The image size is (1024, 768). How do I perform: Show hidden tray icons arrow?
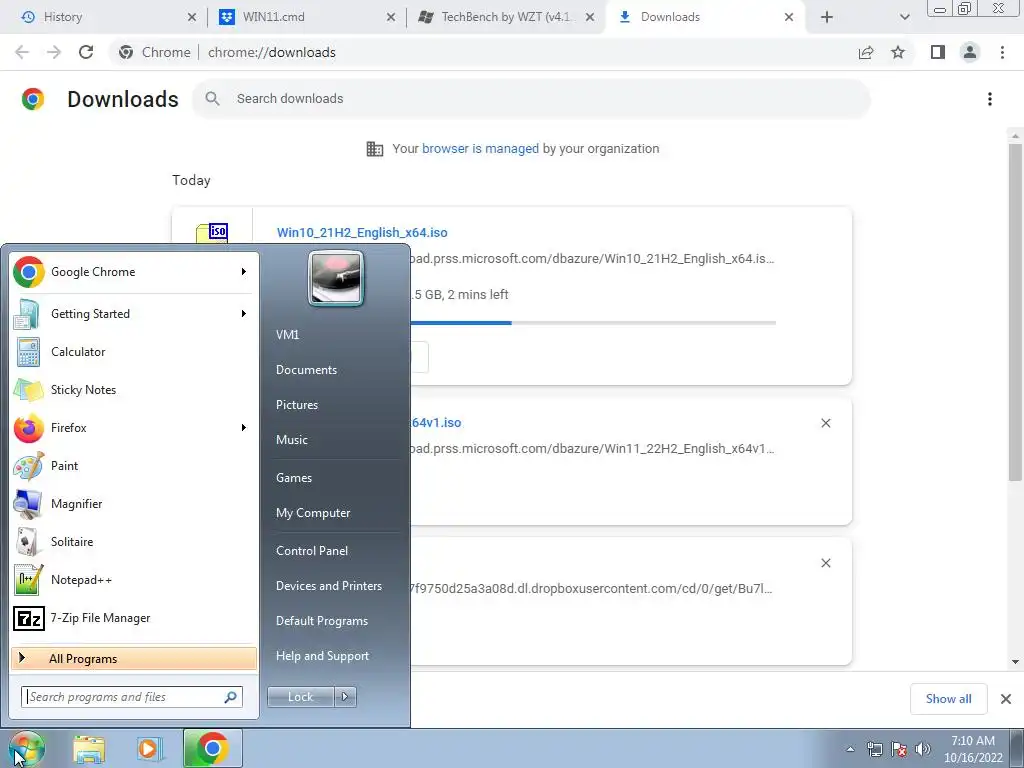pos(850,749)
